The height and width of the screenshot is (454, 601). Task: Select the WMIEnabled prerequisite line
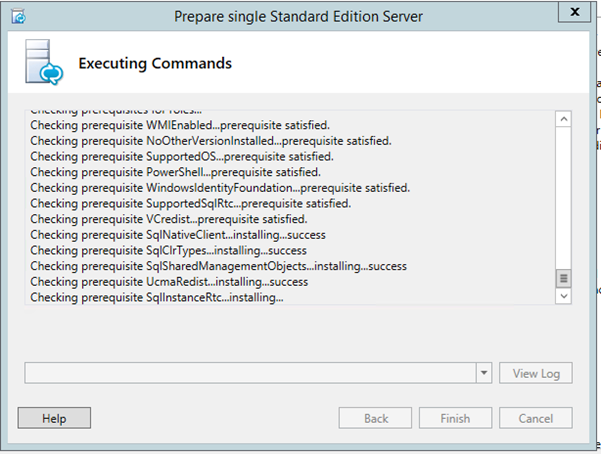pos(180,125)
